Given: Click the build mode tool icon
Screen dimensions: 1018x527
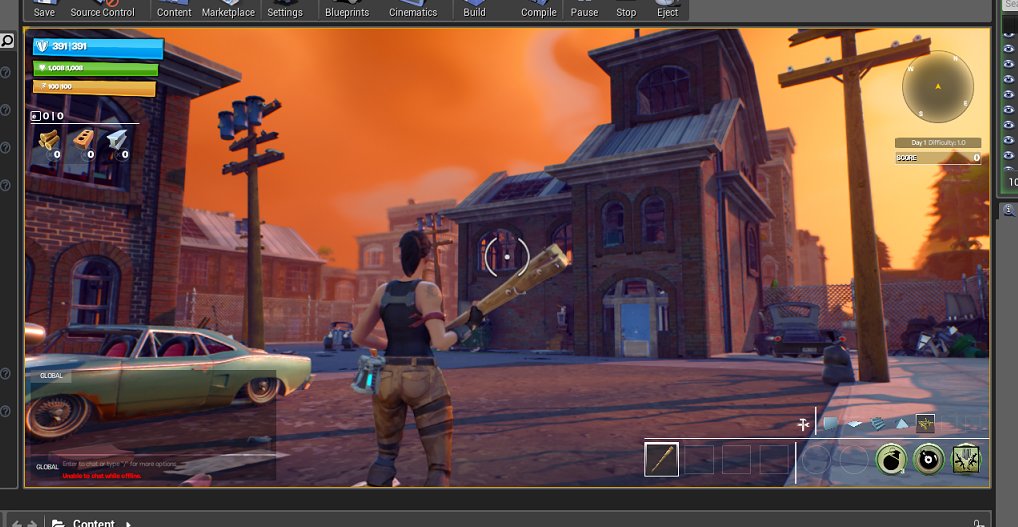Looking at the screenshot, I should coord(804,424).
